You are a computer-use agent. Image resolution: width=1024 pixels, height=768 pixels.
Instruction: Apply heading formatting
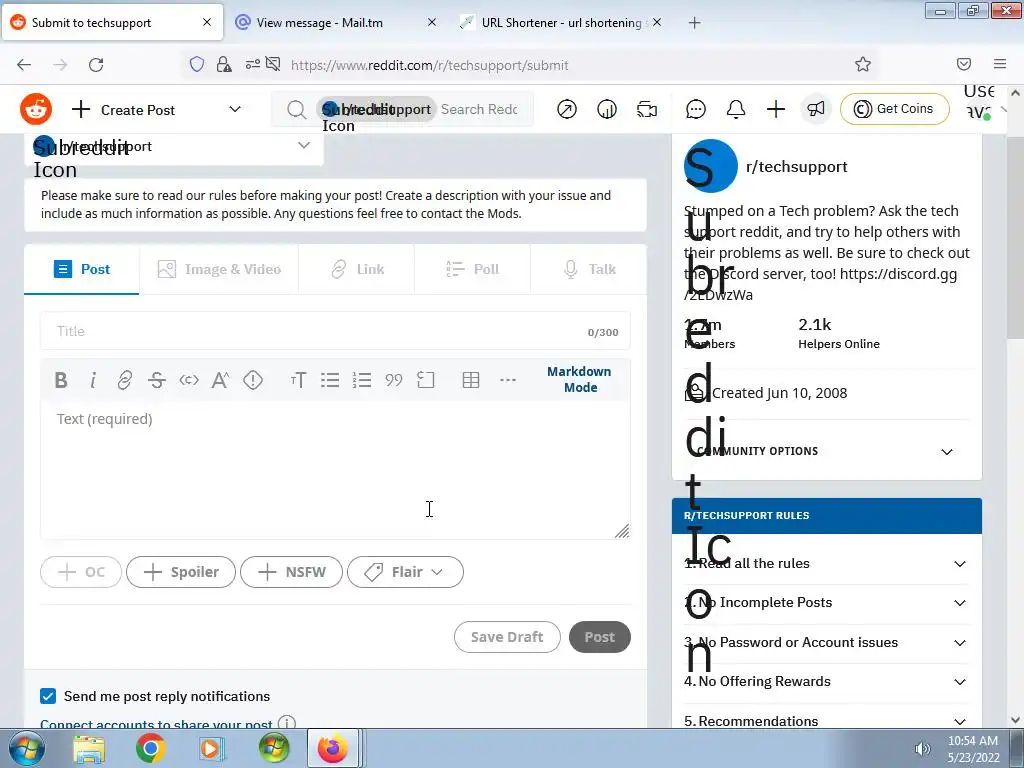[x=298, y=380]
